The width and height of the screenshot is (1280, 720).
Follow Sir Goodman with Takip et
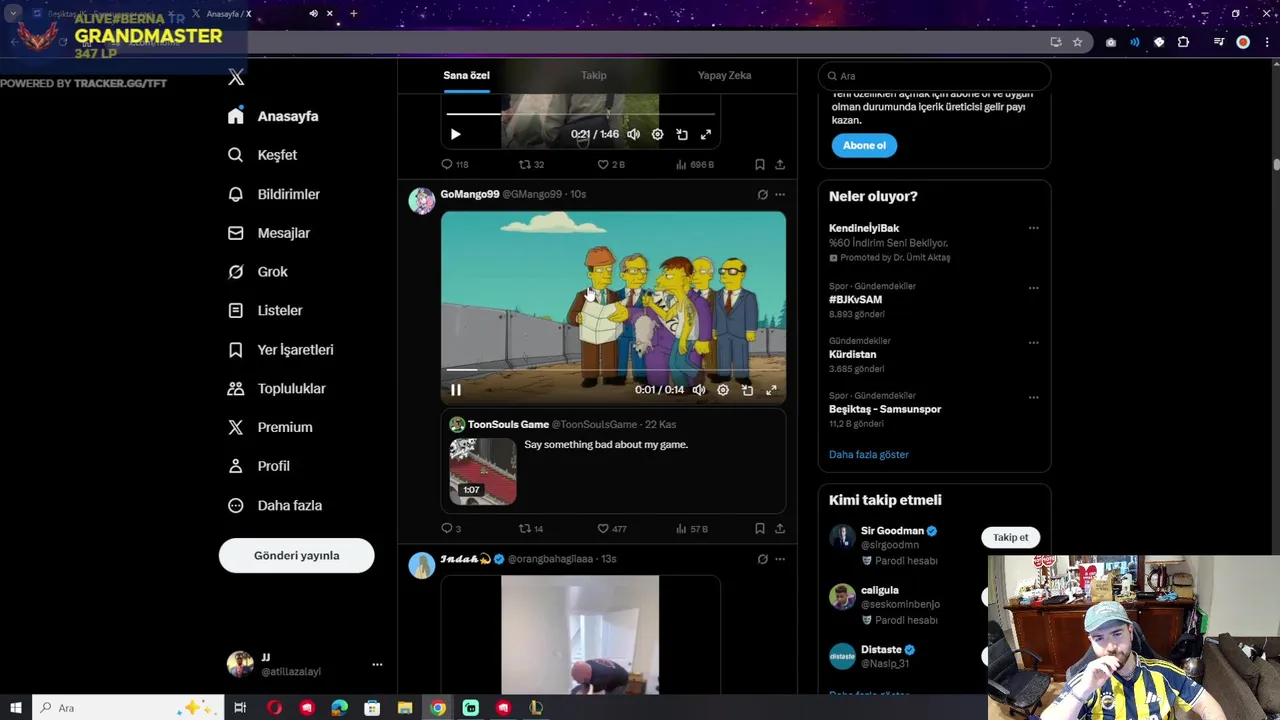[x=1010, y=537]
